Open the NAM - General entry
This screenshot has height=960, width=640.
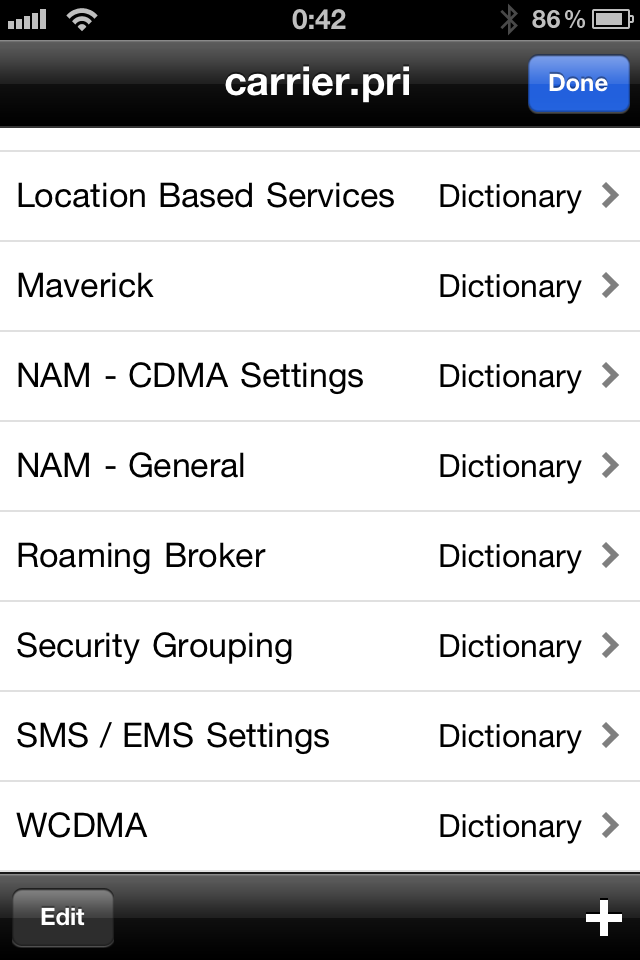[x=320, y=466]
